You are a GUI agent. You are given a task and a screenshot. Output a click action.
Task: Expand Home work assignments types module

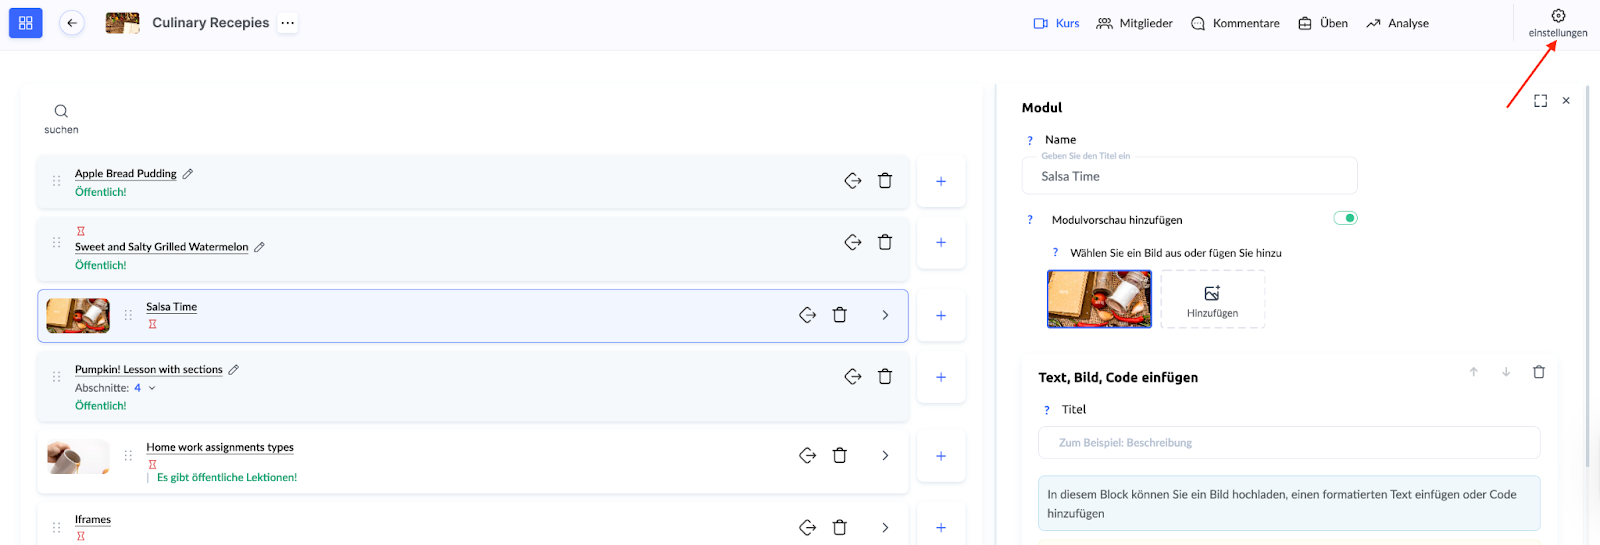885,456
